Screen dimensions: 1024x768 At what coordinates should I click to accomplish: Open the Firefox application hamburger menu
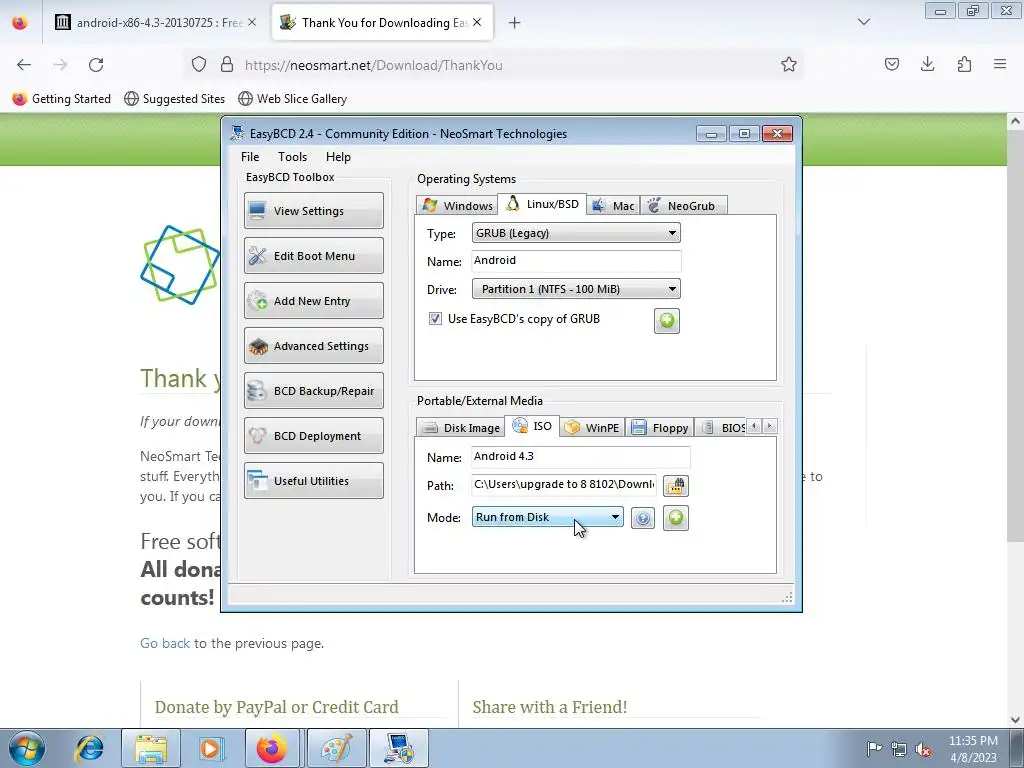coord(1000,64)
